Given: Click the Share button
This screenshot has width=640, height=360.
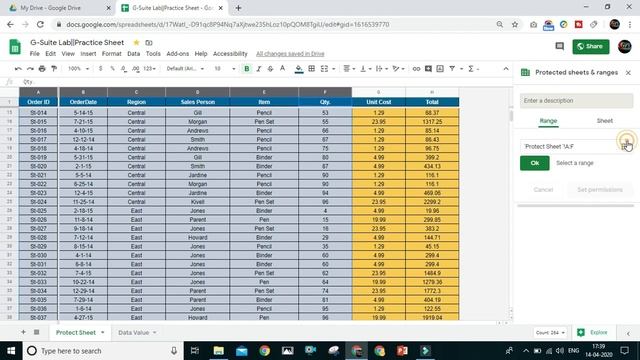Looking at the screenshot, I should [591, 47].
